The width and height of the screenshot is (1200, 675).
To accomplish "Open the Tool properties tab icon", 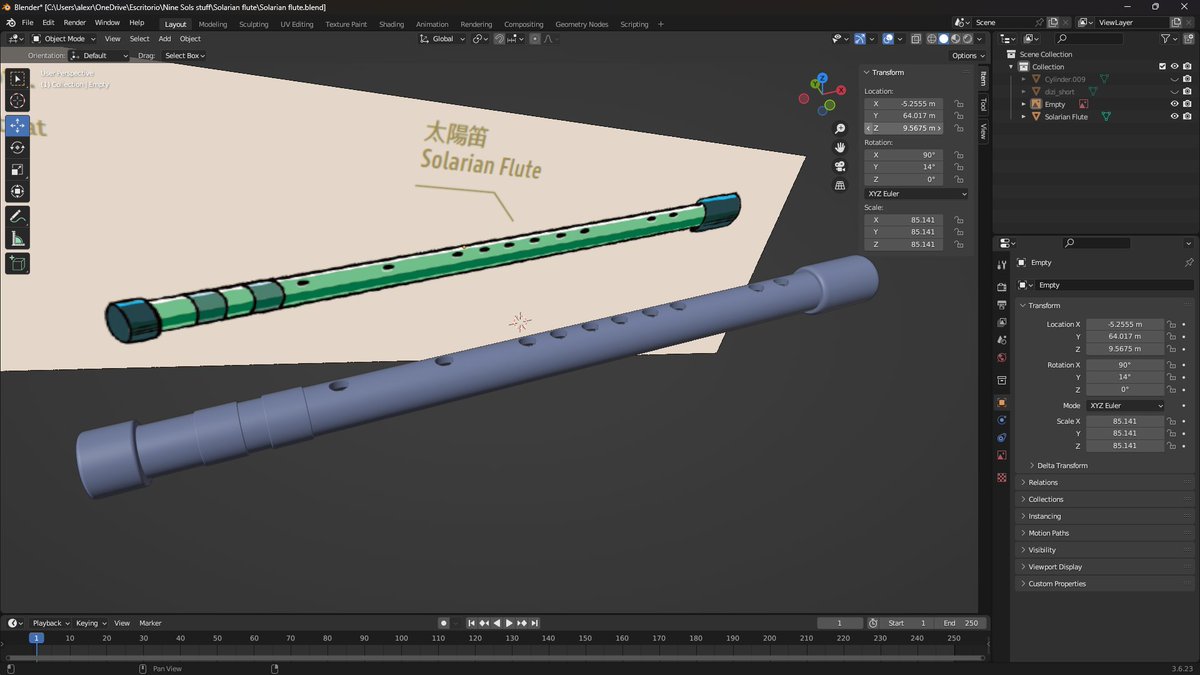I will [x=1002, y=264].
